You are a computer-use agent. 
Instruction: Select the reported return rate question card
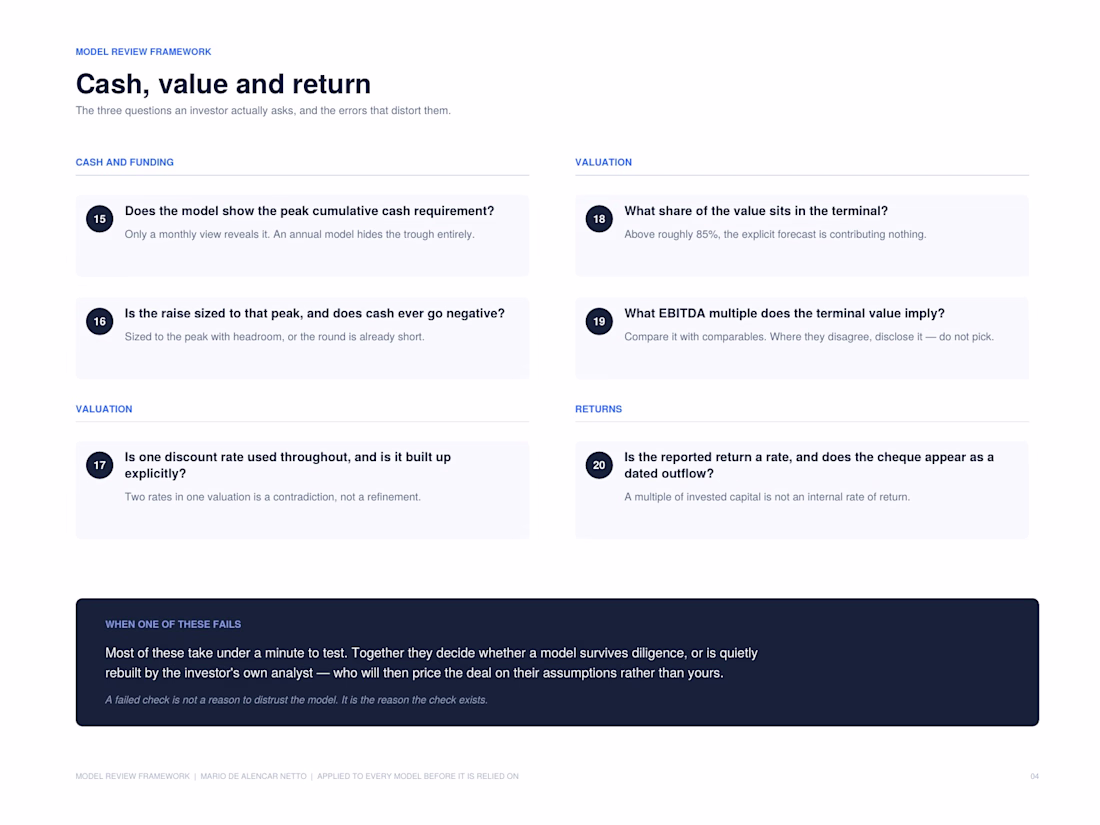(x=802, y=490)
